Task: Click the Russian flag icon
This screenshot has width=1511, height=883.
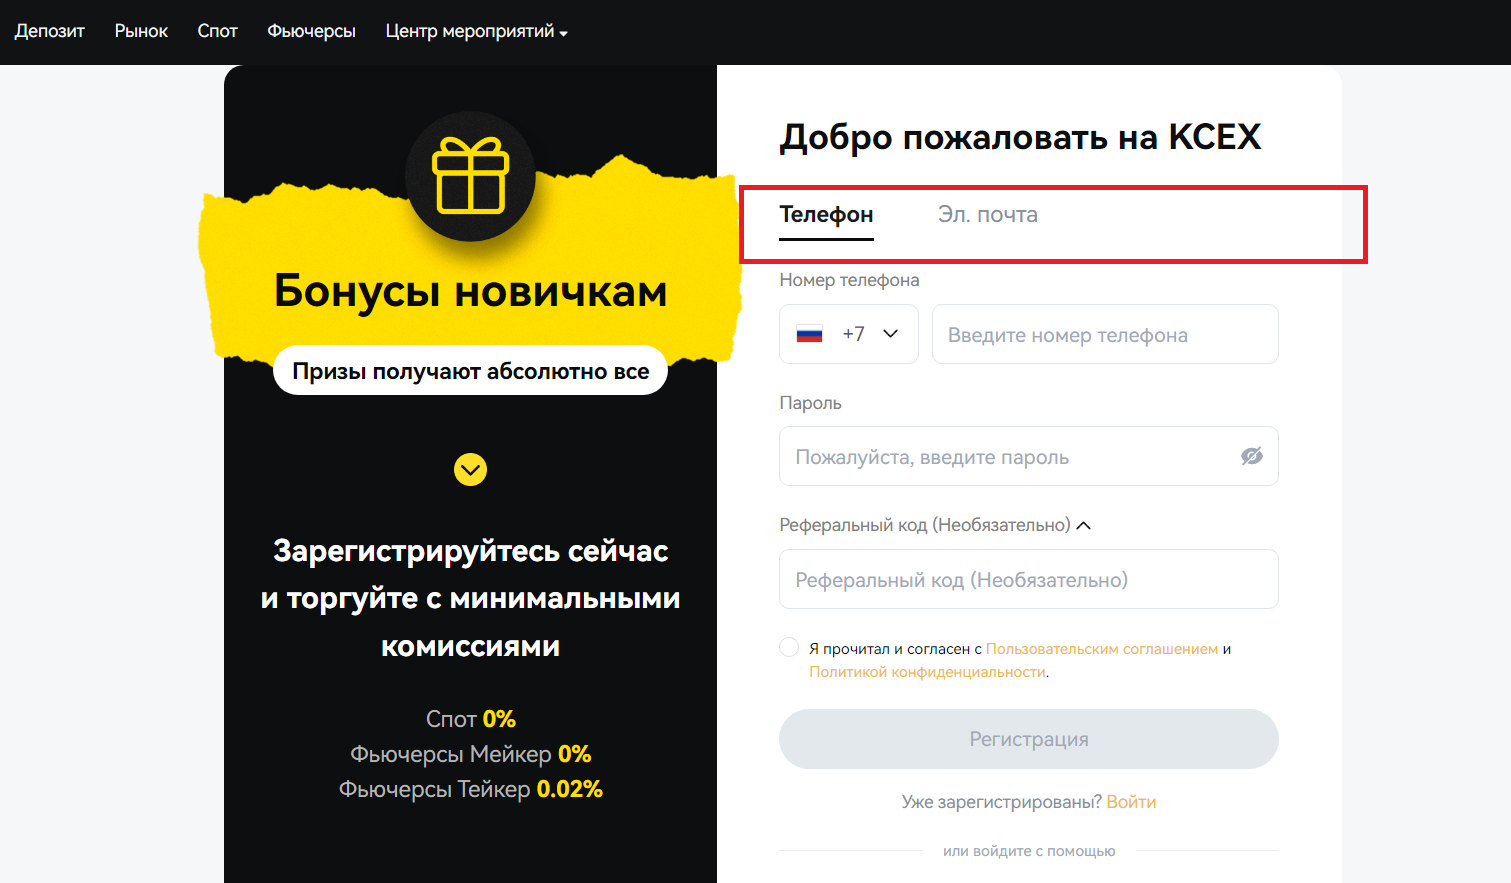Action: 809,335
